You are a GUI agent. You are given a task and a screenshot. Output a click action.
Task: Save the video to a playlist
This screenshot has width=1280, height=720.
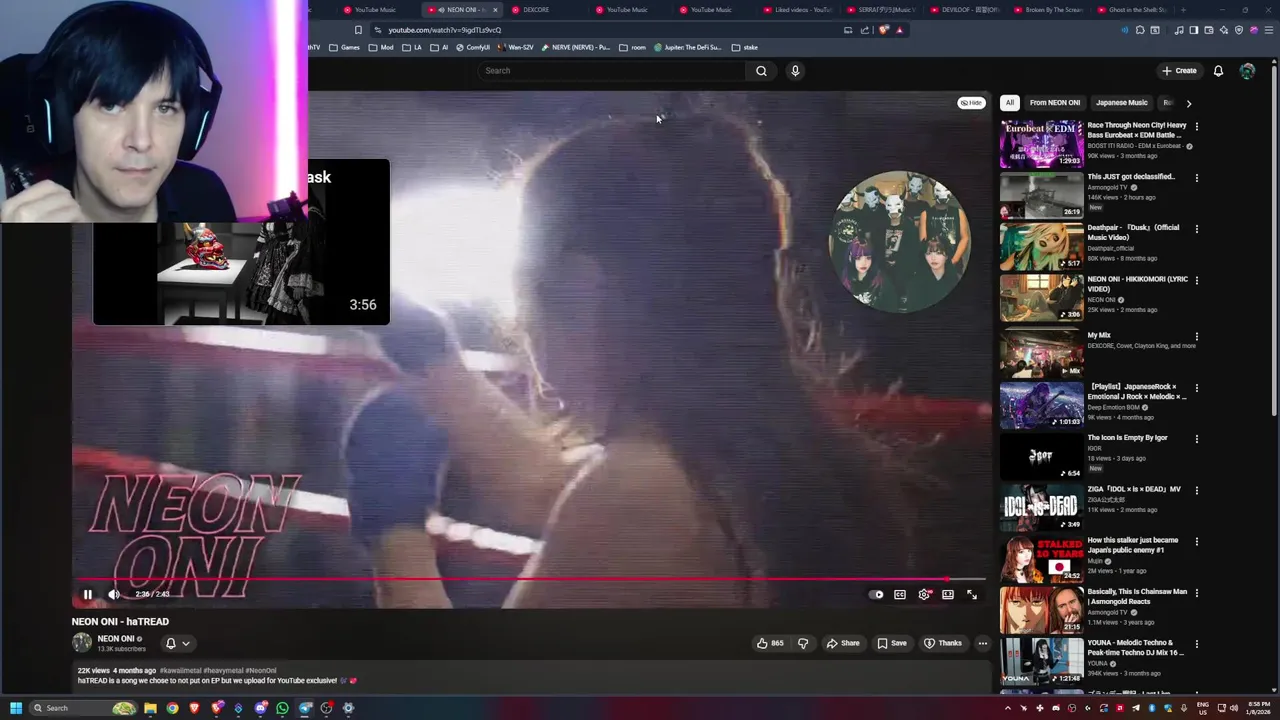click(x=892, y=643)
